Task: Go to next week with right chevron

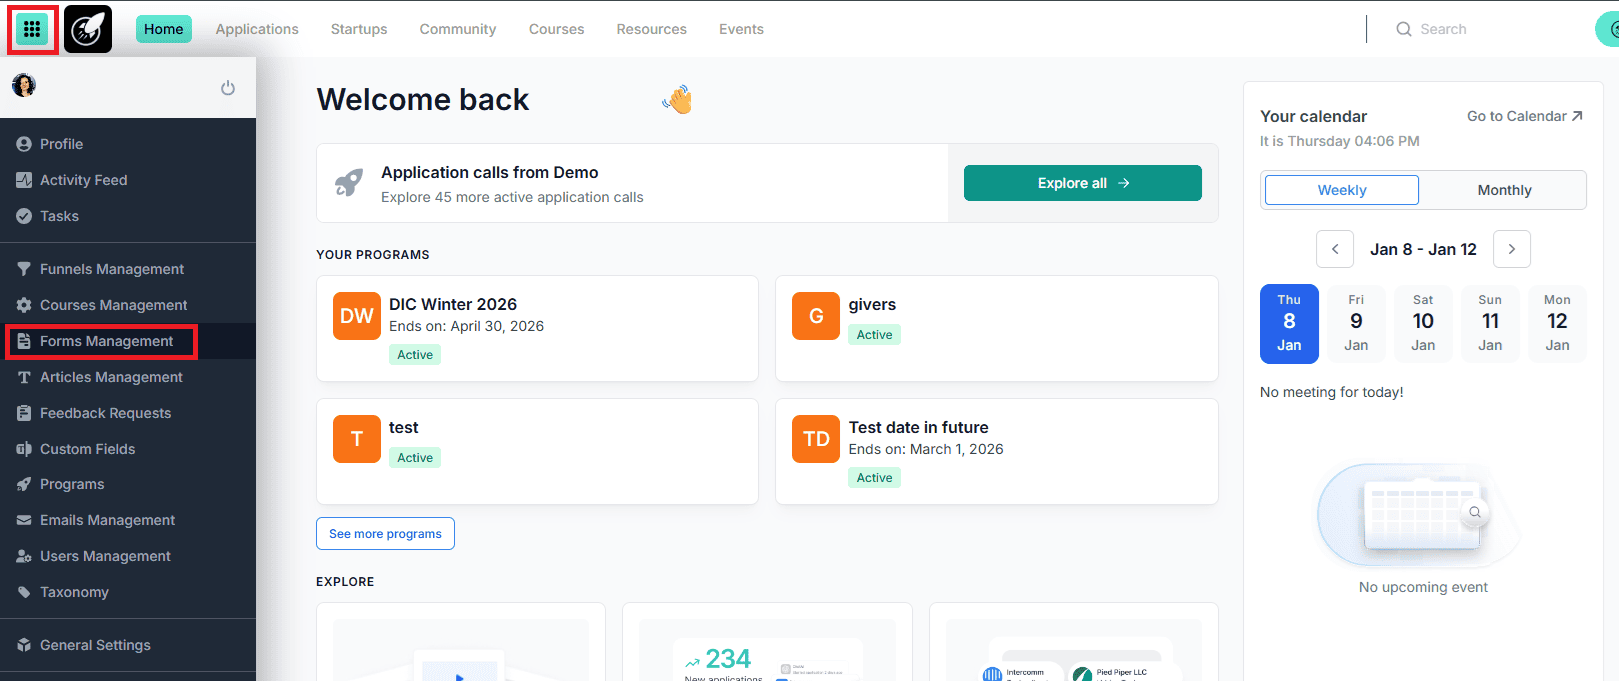Action: pyautogui.click(x=1512, y=249)
